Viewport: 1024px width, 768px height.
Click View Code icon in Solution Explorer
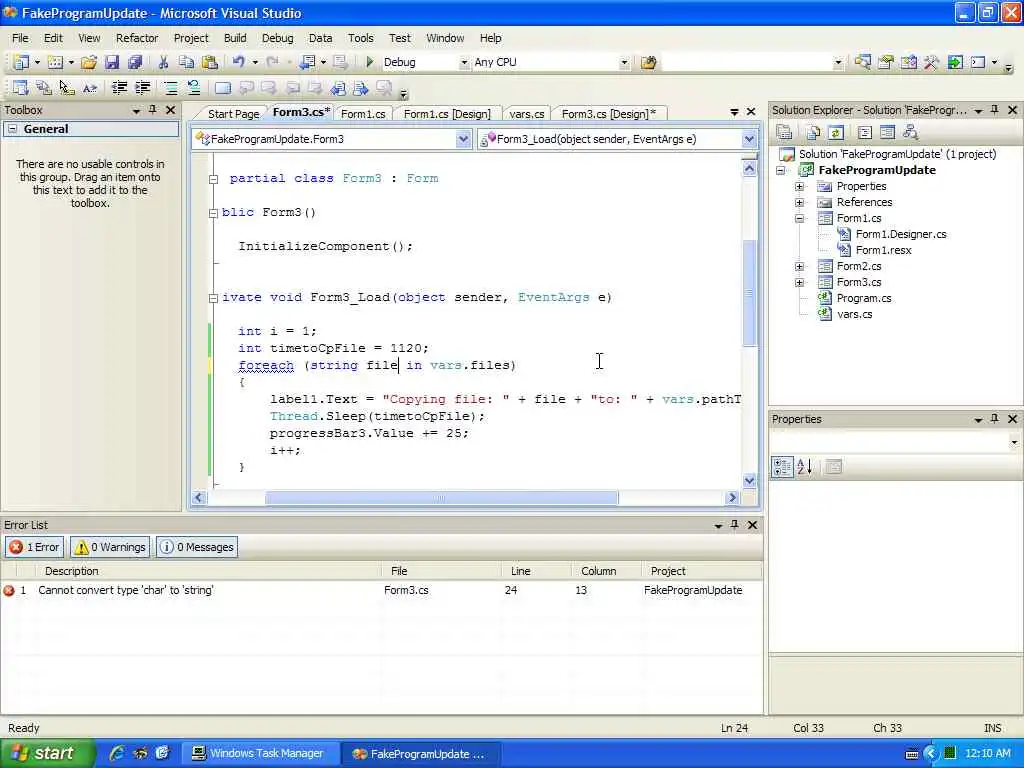pyautogui.click(x=865, y=133)
